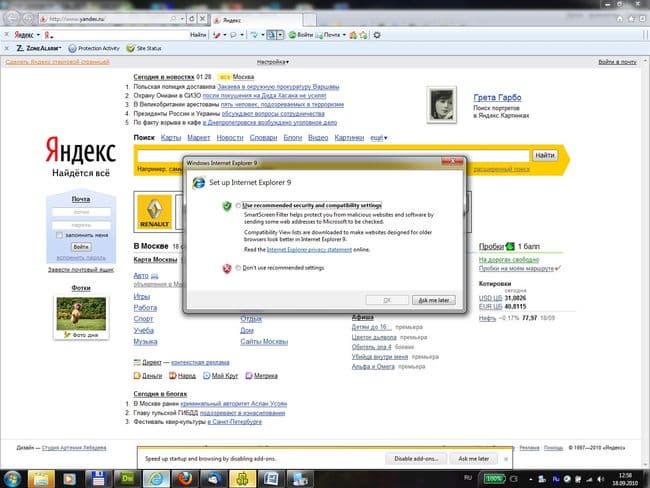Select Don't use recommended settings radio
The image size is (650, 488).
[238, 268]
